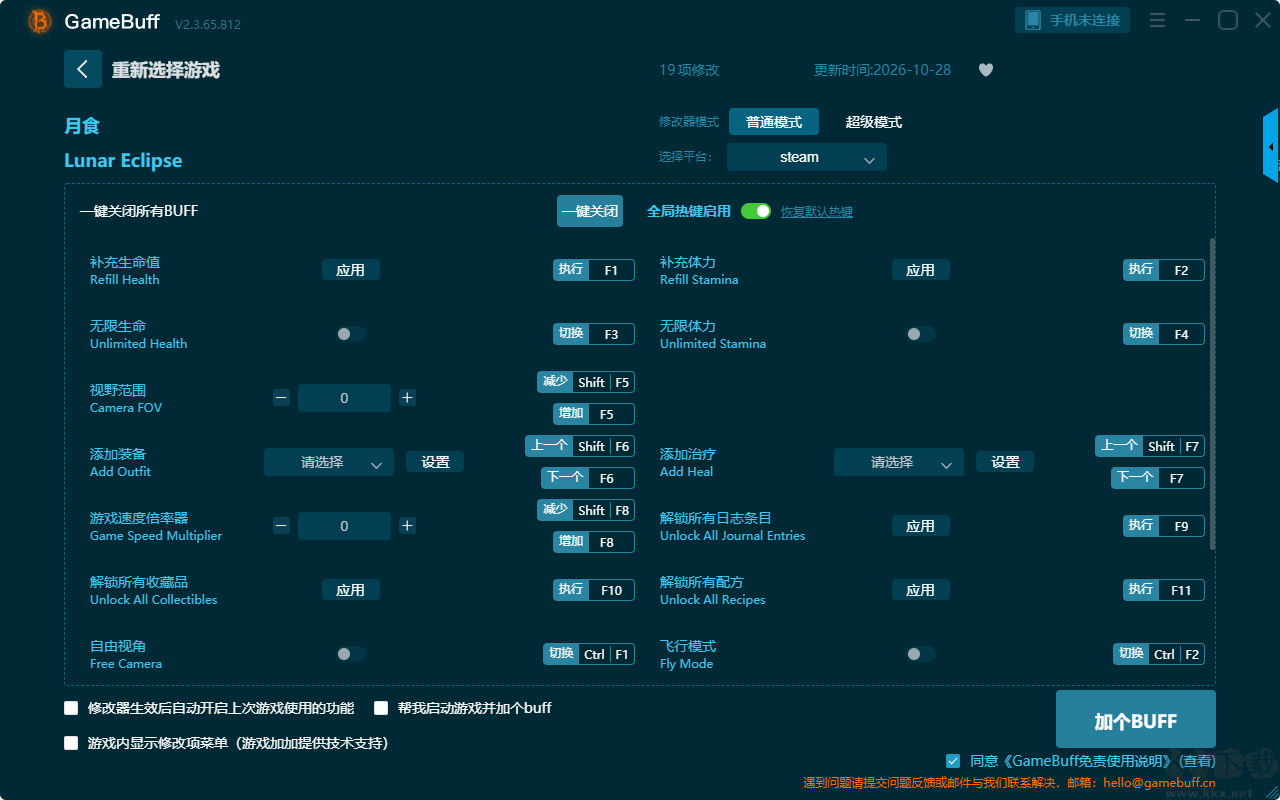Click the vertical scrollbar of cheat list

click(1213, 393)
